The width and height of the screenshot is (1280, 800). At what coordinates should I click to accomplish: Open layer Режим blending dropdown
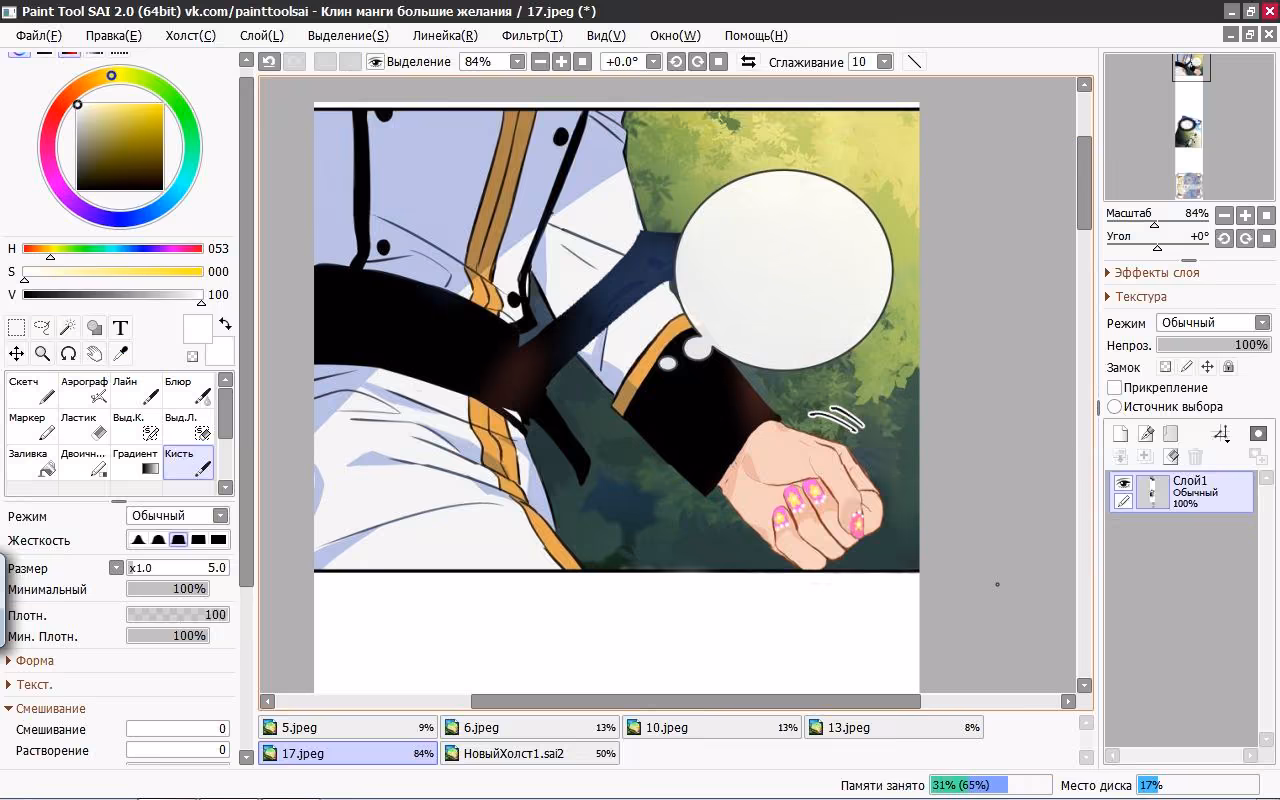(x=1213, y=323)
